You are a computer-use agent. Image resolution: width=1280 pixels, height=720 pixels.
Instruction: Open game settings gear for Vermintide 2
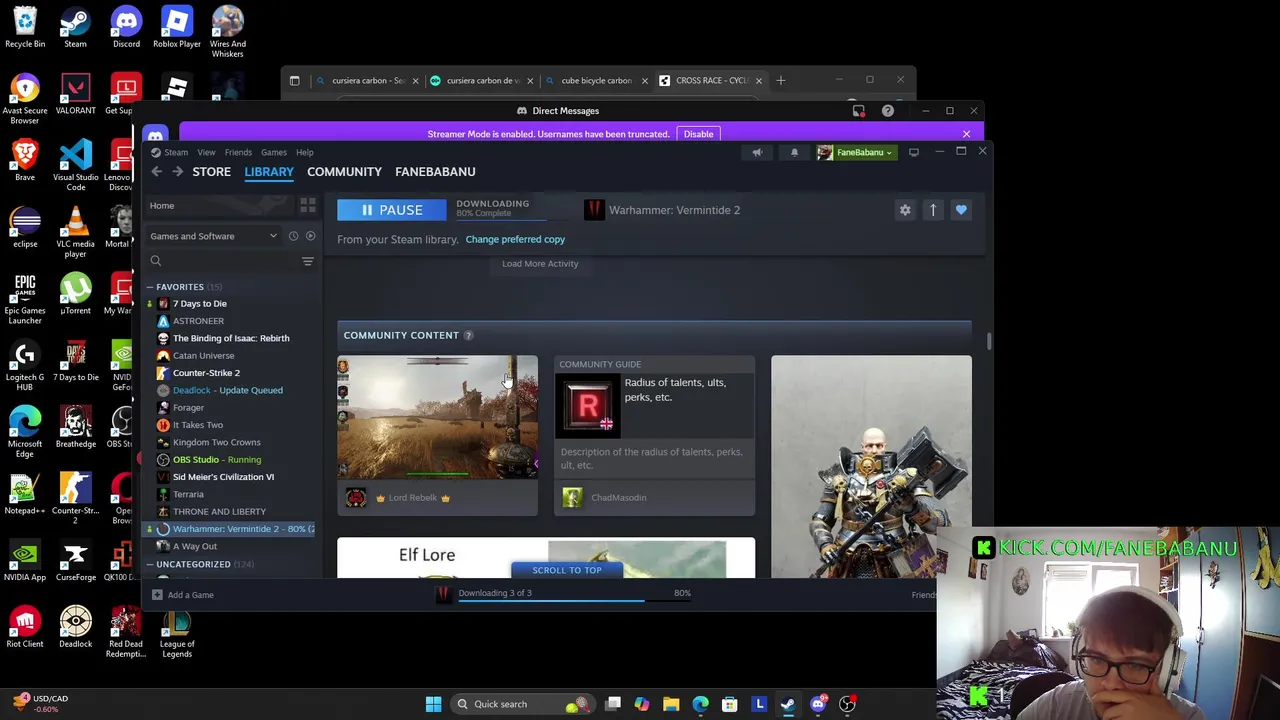pyautogui.click(x=905, y=210)
